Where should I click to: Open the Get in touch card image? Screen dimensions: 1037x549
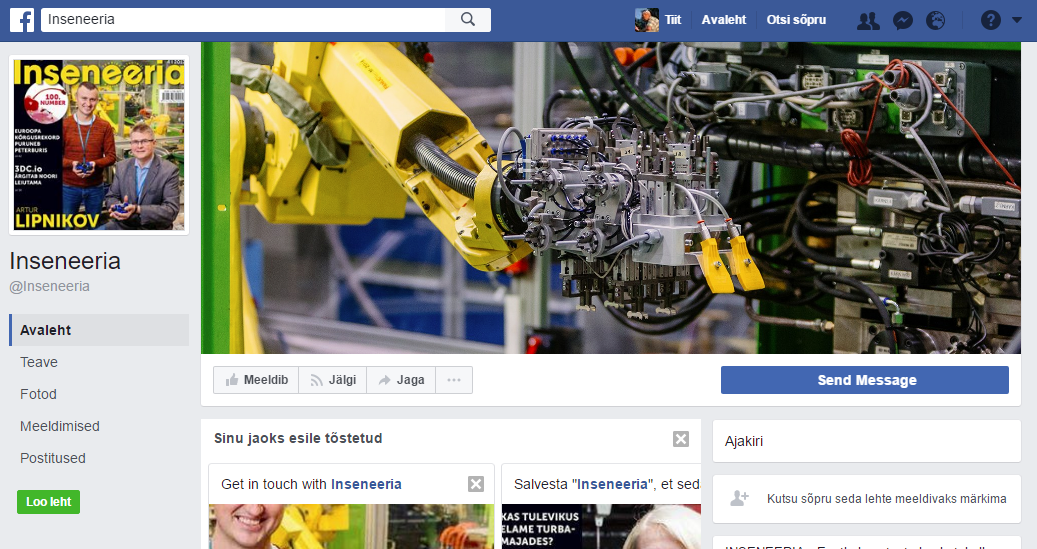(x=351, y=527)
